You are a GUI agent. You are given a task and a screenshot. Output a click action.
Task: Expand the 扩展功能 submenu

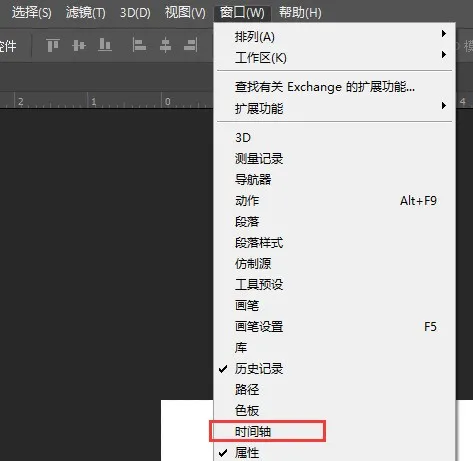[334, 108]
